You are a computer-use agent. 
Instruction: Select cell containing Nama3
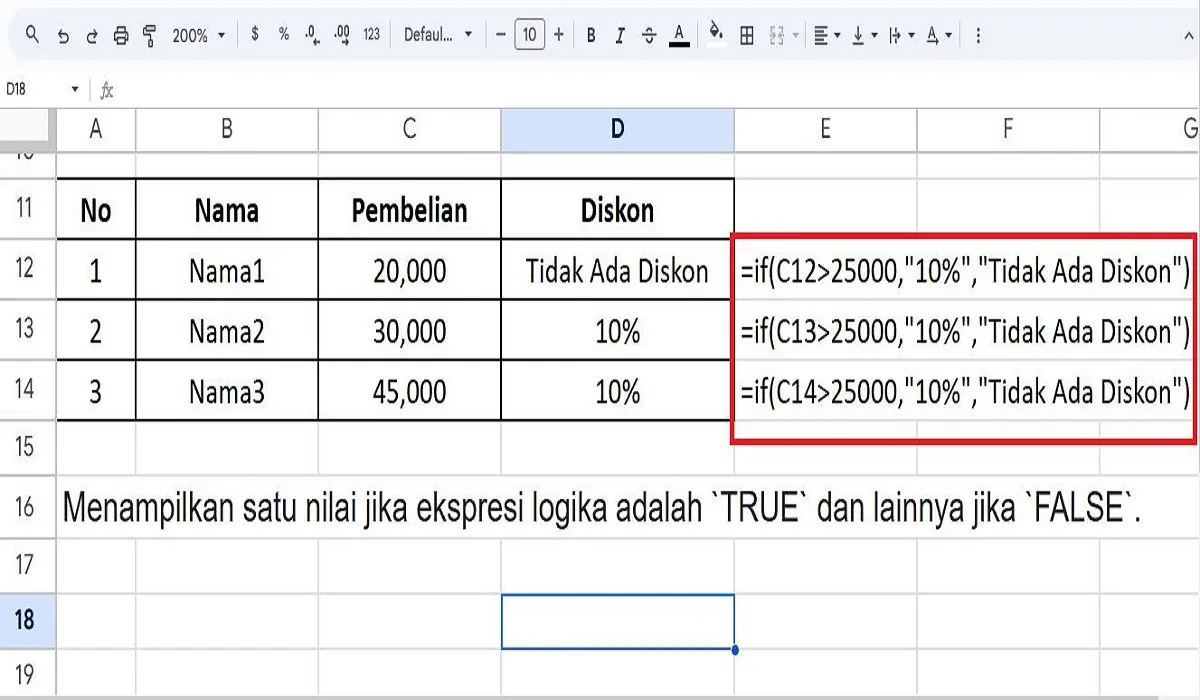click(227, 390)
